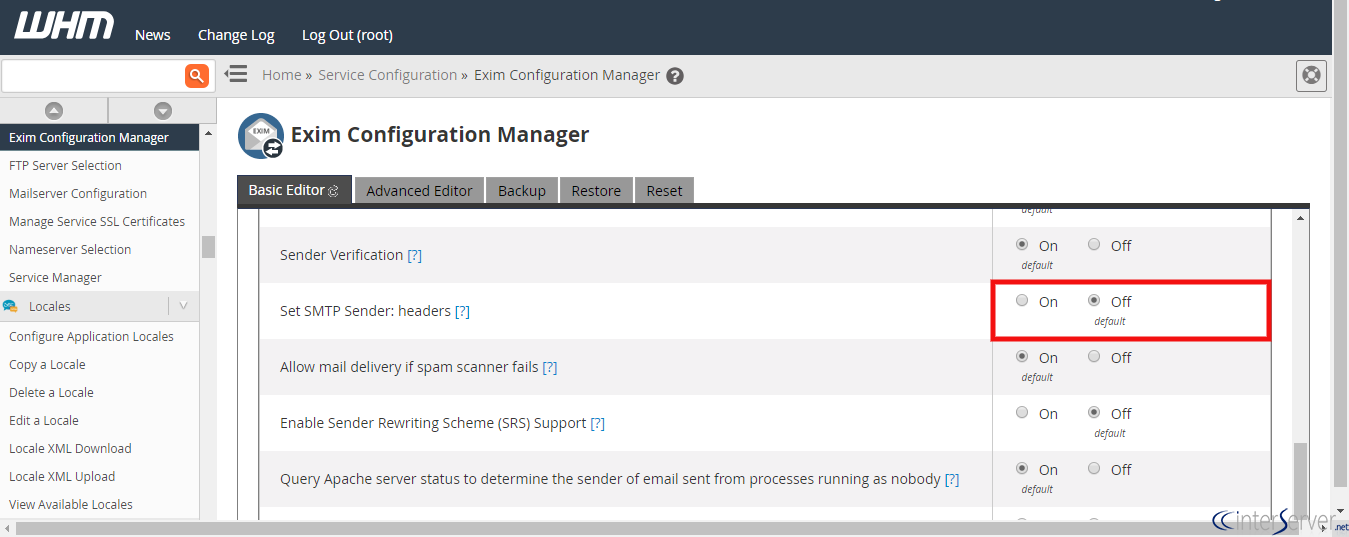The width and height of the screenshot is (1349, 537).
Task: Open Service Configuration breadcrumb link
Action: [387, 75]
